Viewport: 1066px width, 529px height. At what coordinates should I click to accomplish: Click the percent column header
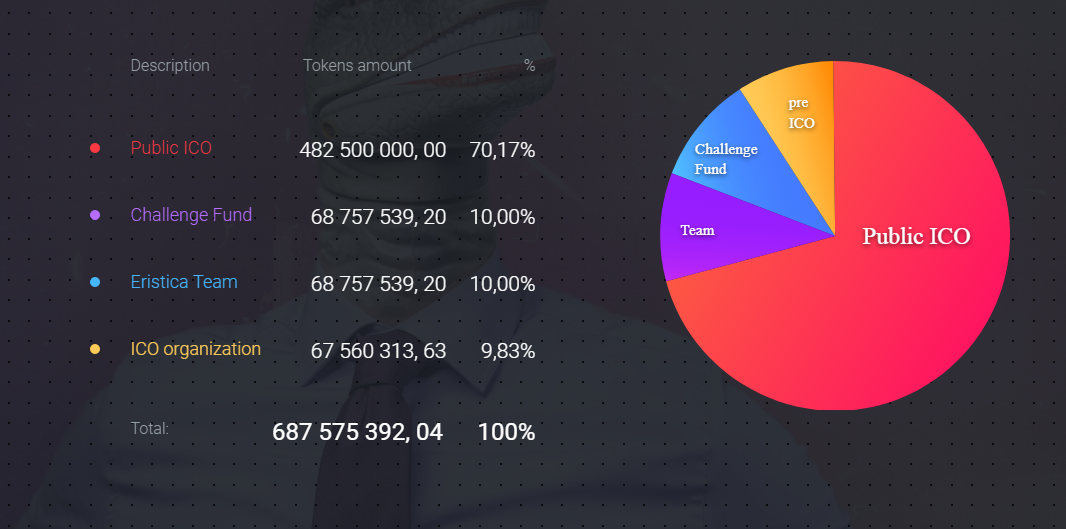(x=529, y=66)
